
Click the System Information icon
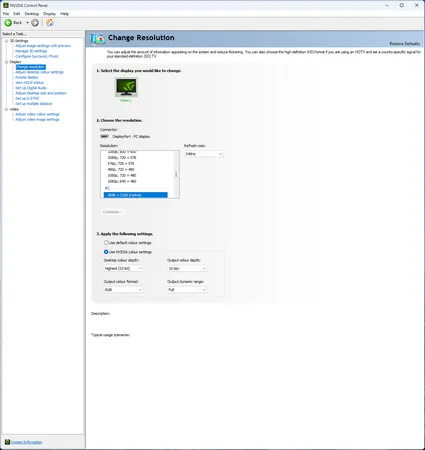pos(7,442)
